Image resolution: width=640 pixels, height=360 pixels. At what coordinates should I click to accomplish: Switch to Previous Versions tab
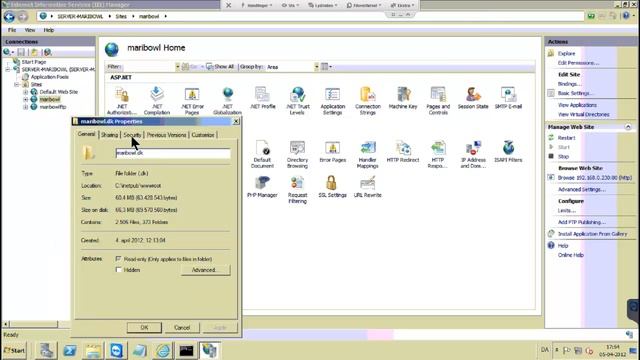point(166,135)
